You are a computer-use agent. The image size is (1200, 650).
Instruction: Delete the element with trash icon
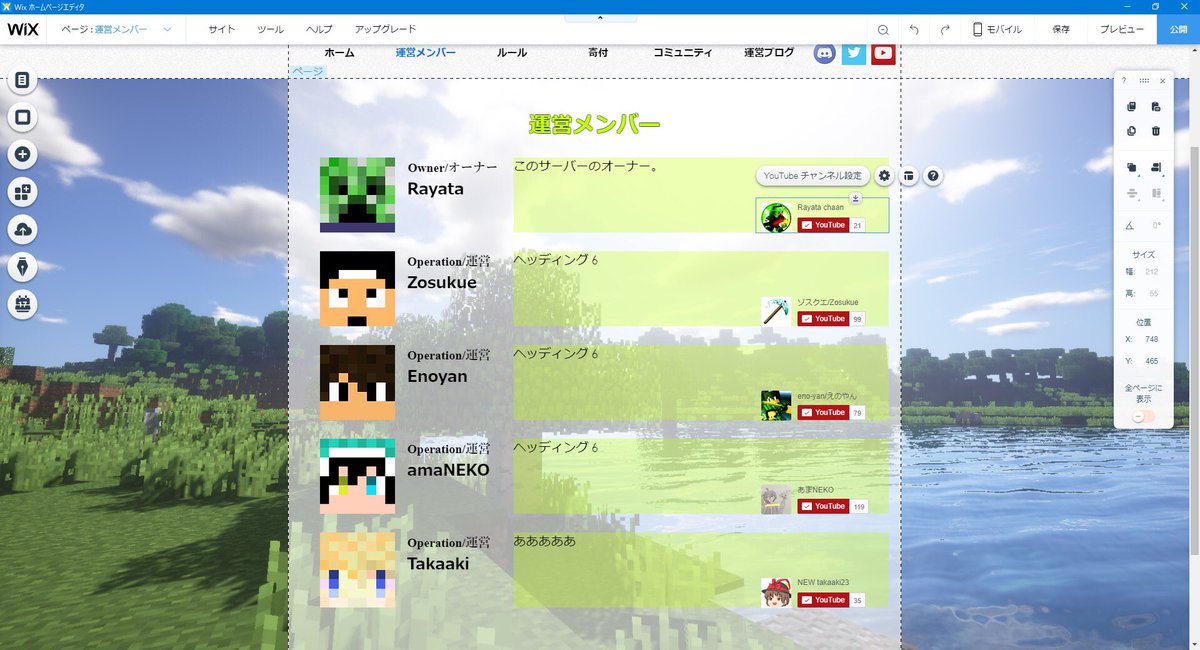(x=1156, y=130)
